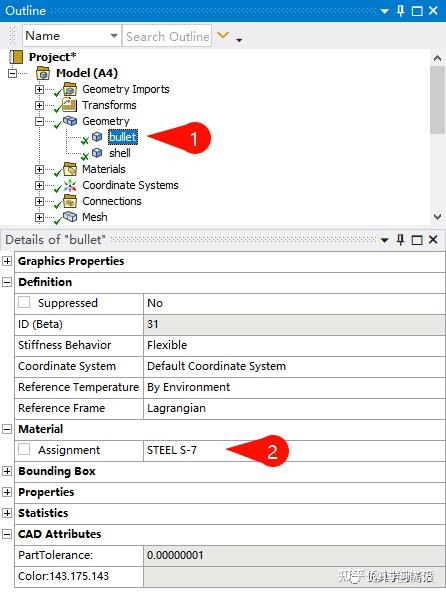
Task: Click the Model (A4) icon
Action: point(43,73)
